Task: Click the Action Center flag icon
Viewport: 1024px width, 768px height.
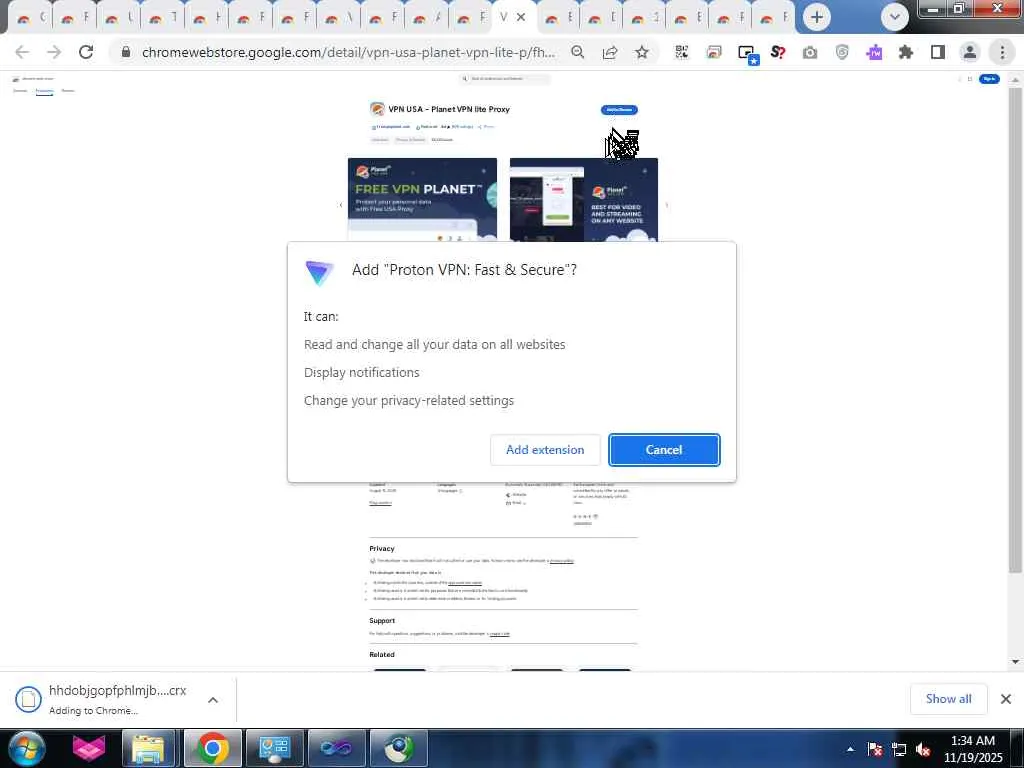Action: point(875,749)
